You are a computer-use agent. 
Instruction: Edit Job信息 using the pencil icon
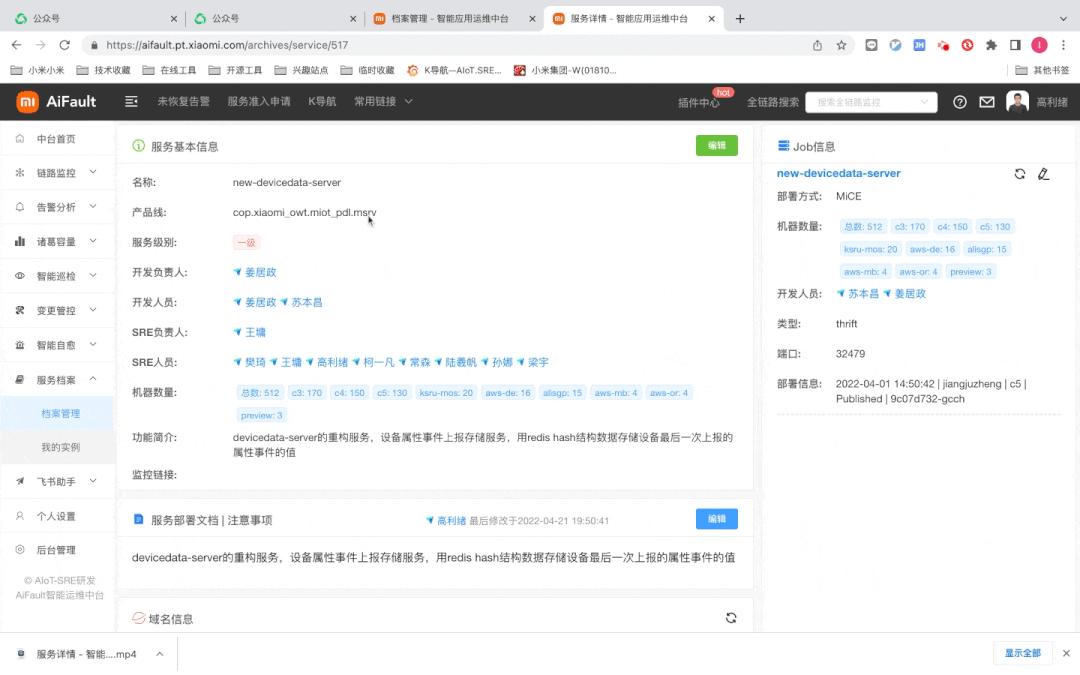(1044, 174)
